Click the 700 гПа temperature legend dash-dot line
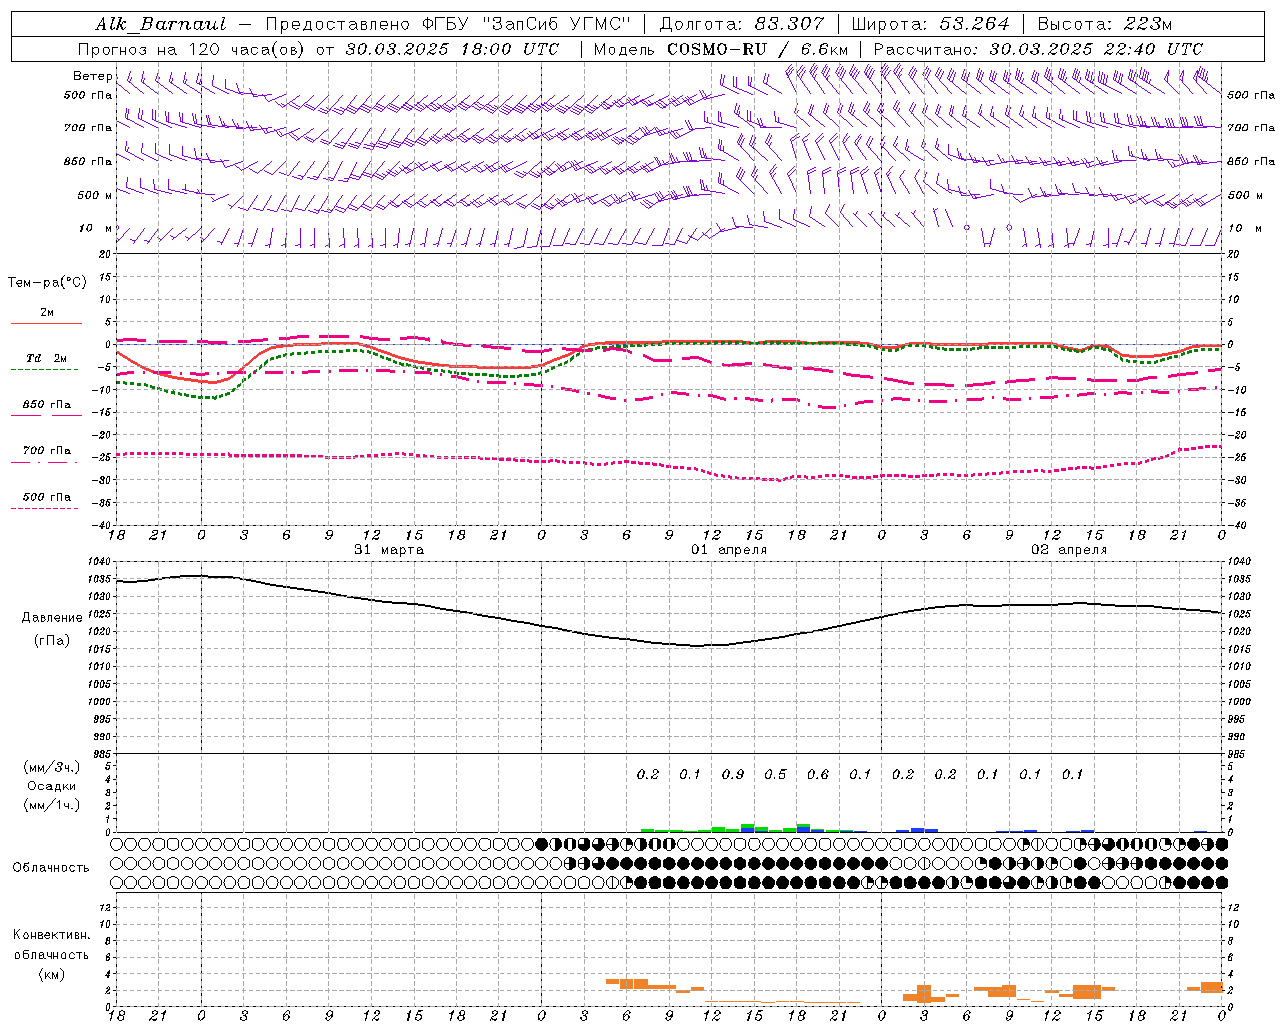Image resolution: width=1280 pixels, height=1024 pixels. coord(46,462)
